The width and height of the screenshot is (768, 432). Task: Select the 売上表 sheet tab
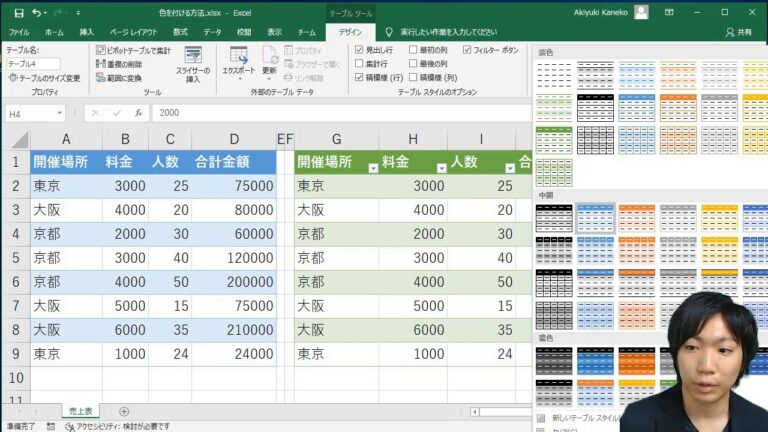click(x=80, y=411)
